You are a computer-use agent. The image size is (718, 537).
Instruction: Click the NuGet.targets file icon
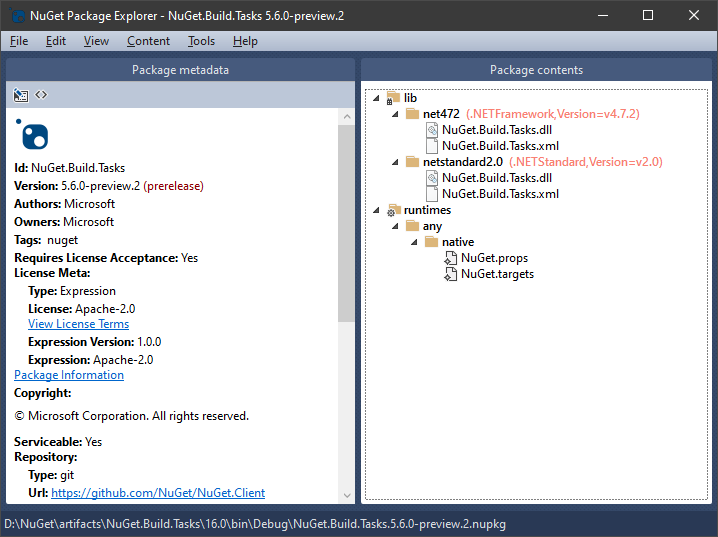pyautogui.click(x=451, y=274)
